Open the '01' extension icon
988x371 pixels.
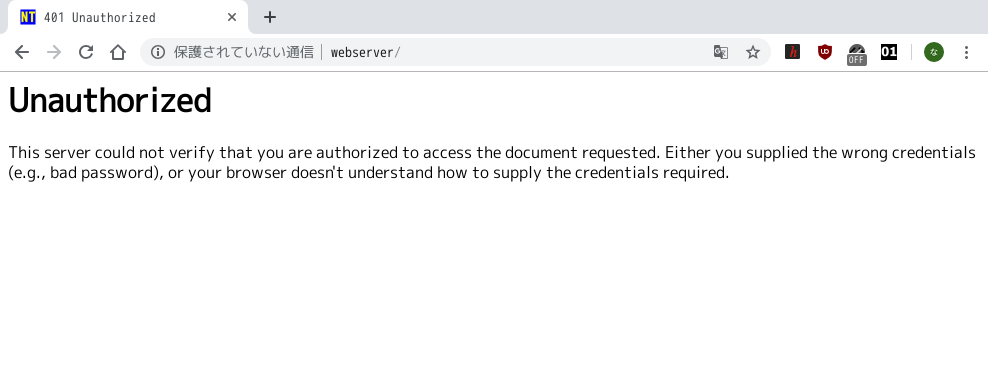pos(889,52)
